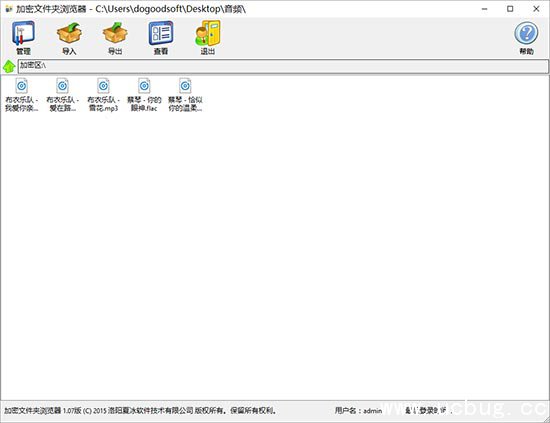Go up one folder with green arrow
The height and width of the screenshot is (423, 550).
click(9, 66)
